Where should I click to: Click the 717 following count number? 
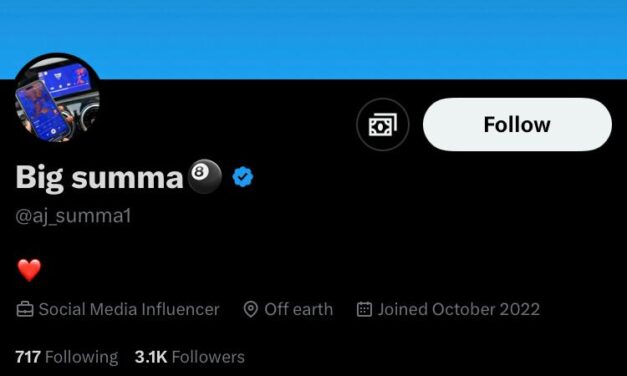pos(28,357)
